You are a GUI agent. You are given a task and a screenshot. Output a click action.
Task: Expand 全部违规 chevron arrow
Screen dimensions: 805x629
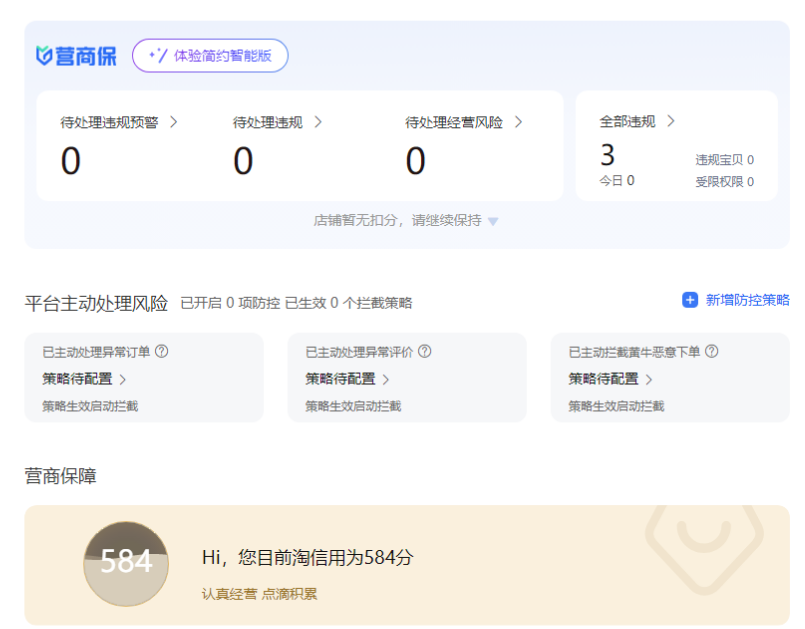coord(671,121)
